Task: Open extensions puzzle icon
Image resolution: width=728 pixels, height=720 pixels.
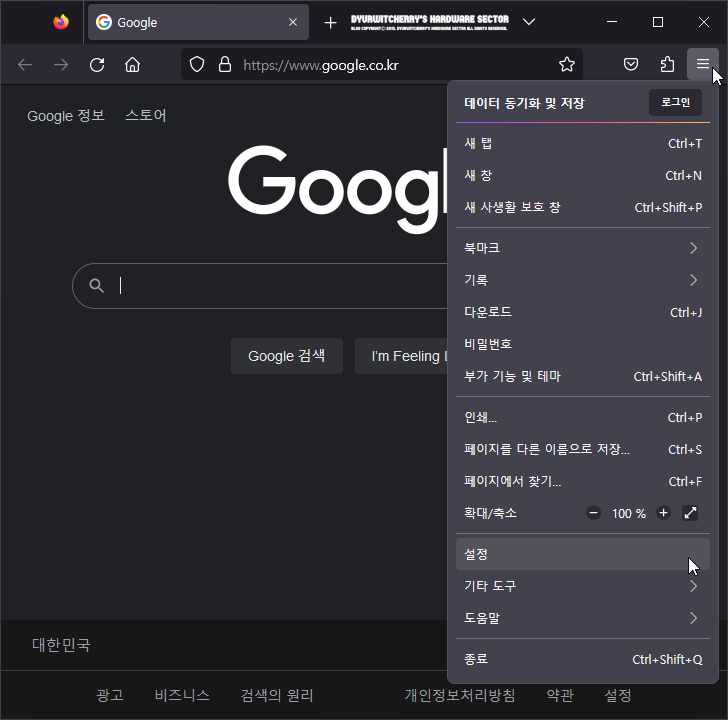Action: (667, 65)
